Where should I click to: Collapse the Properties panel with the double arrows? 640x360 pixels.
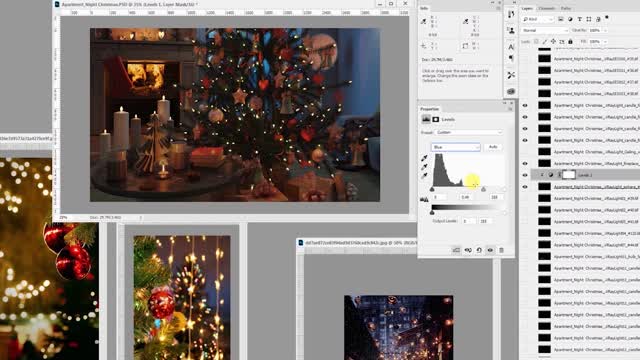click(x=504, y=103)
